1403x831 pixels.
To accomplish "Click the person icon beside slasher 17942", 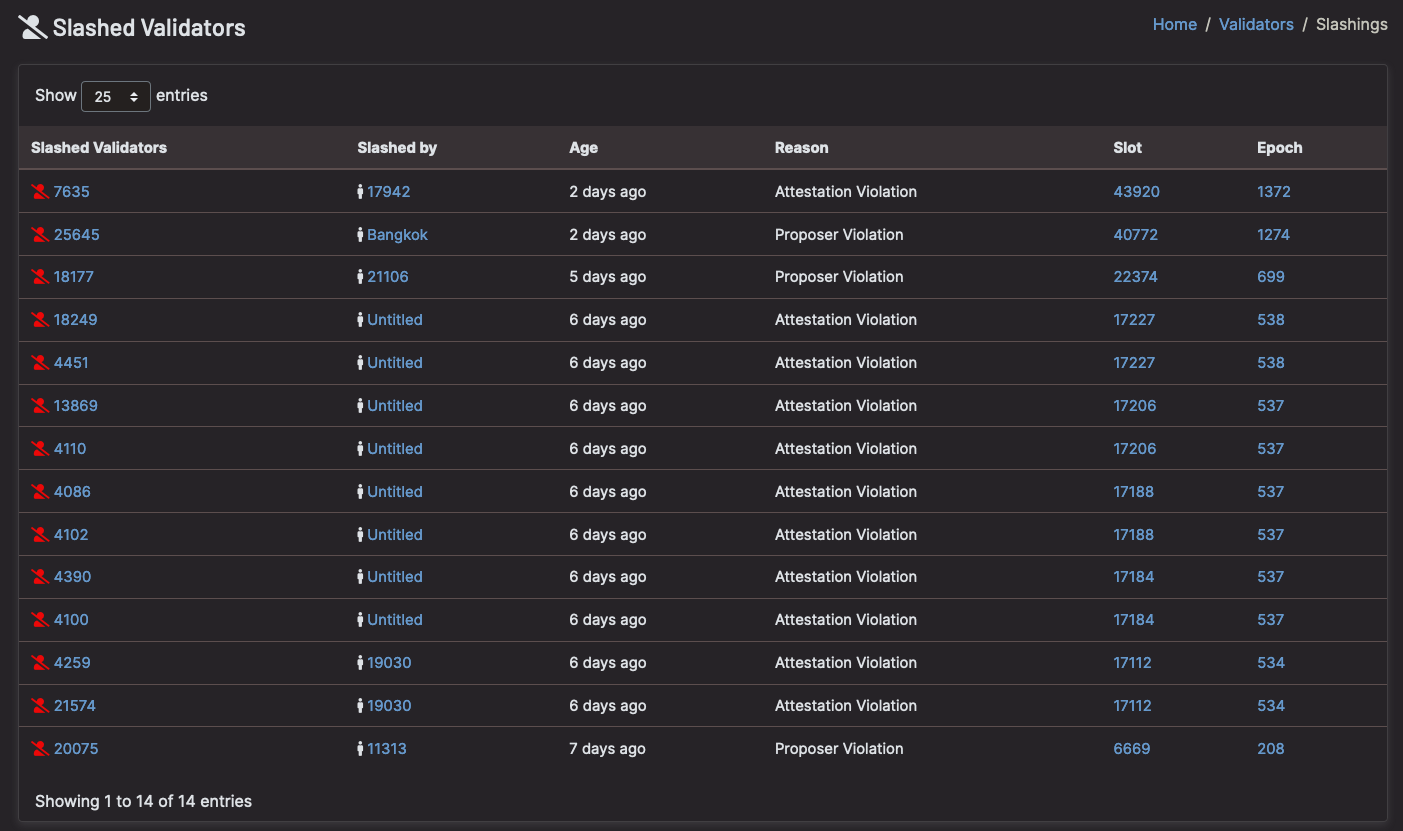I will [360, 192].
